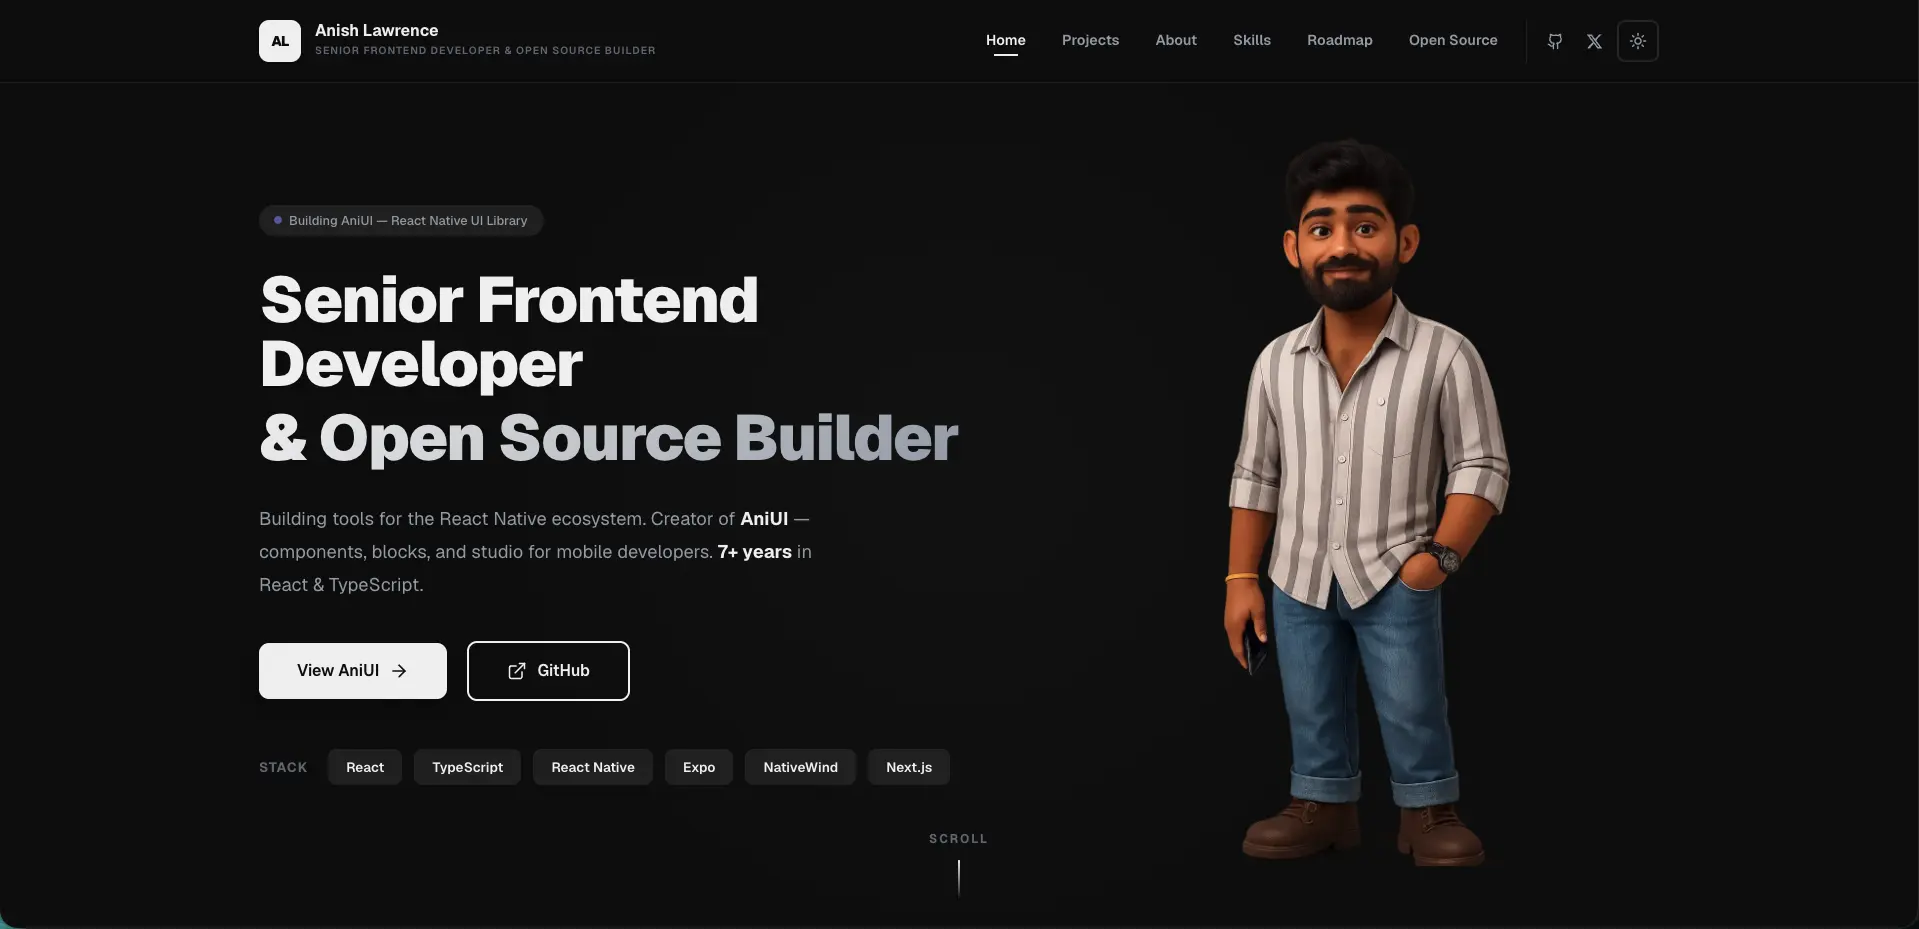The width and height of the screenshot is (1919, 929).
Task: Open the GitHub icon in navbar
Action: pyautogui.click(x=1555, y=41)
